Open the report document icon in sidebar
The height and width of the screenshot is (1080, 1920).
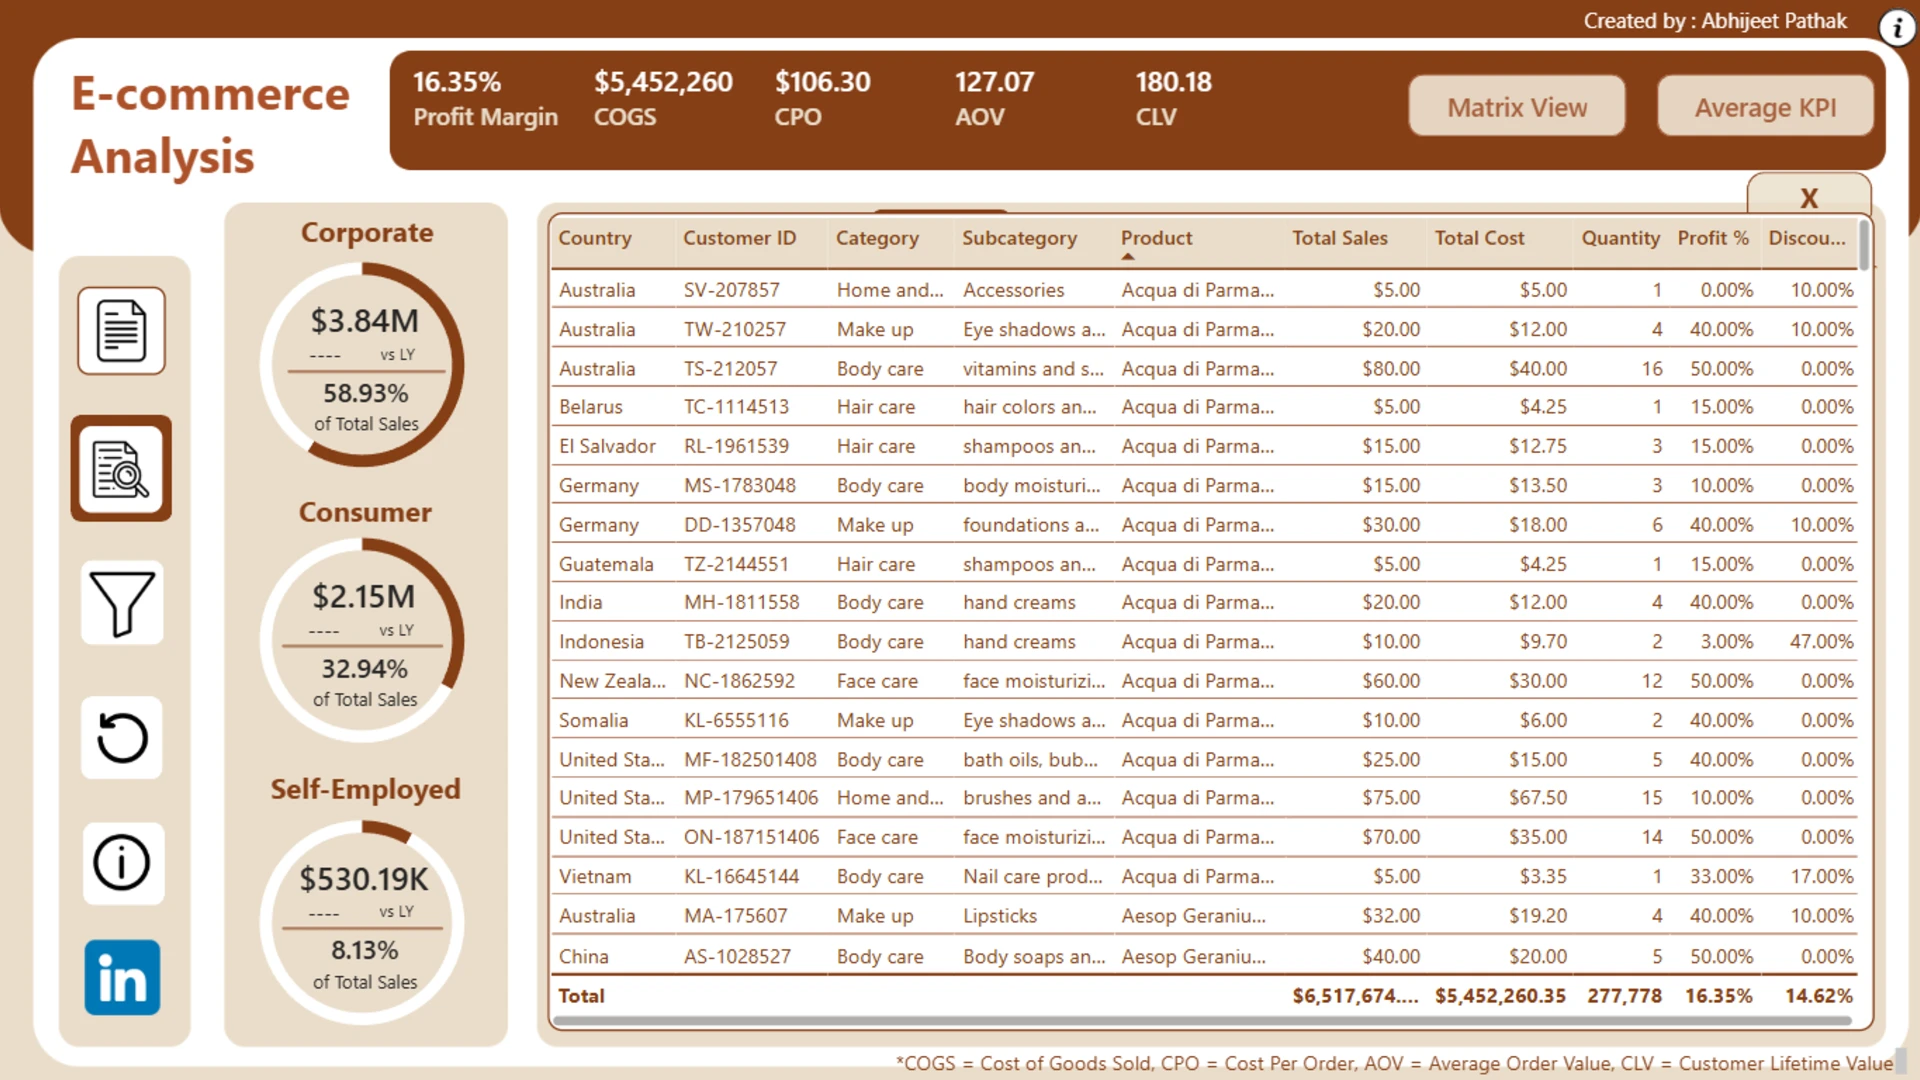tap(122, 331)
